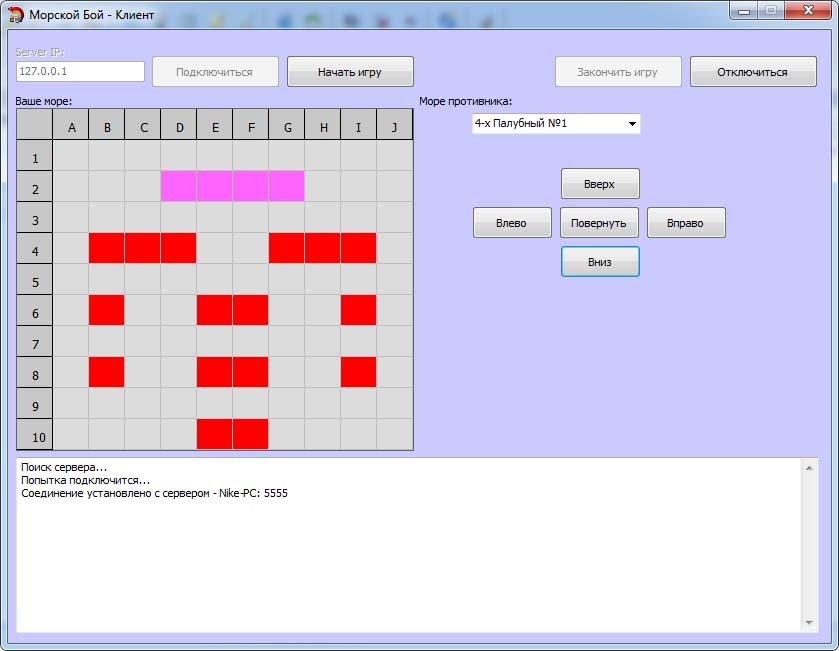Click row header 1 of the grid

35,156
